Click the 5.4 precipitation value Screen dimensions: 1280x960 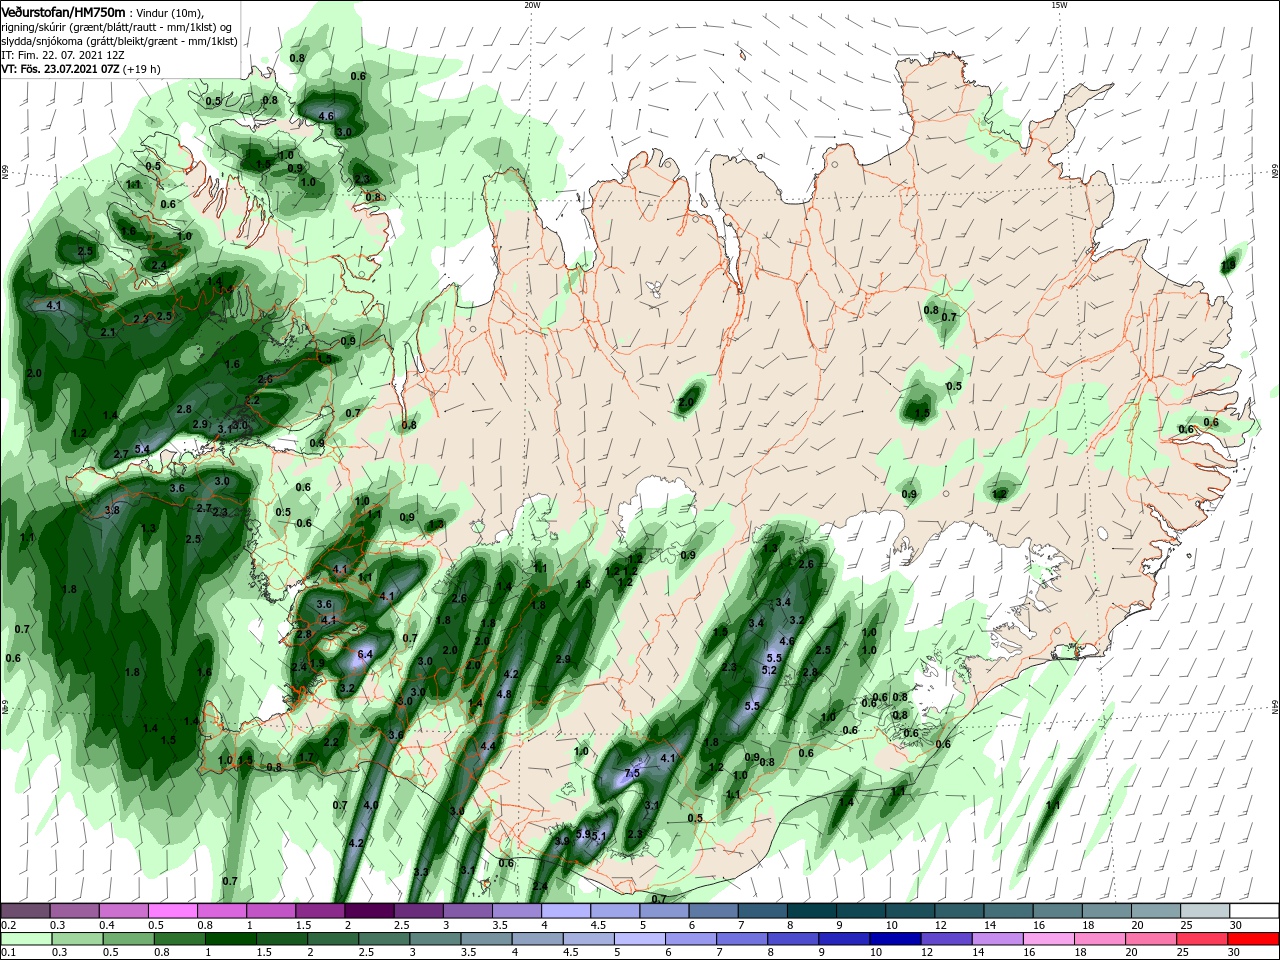click(142, 449)
